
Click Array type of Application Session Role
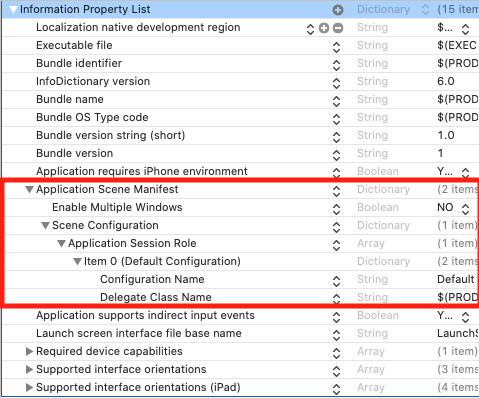click(x=371, y=244)
